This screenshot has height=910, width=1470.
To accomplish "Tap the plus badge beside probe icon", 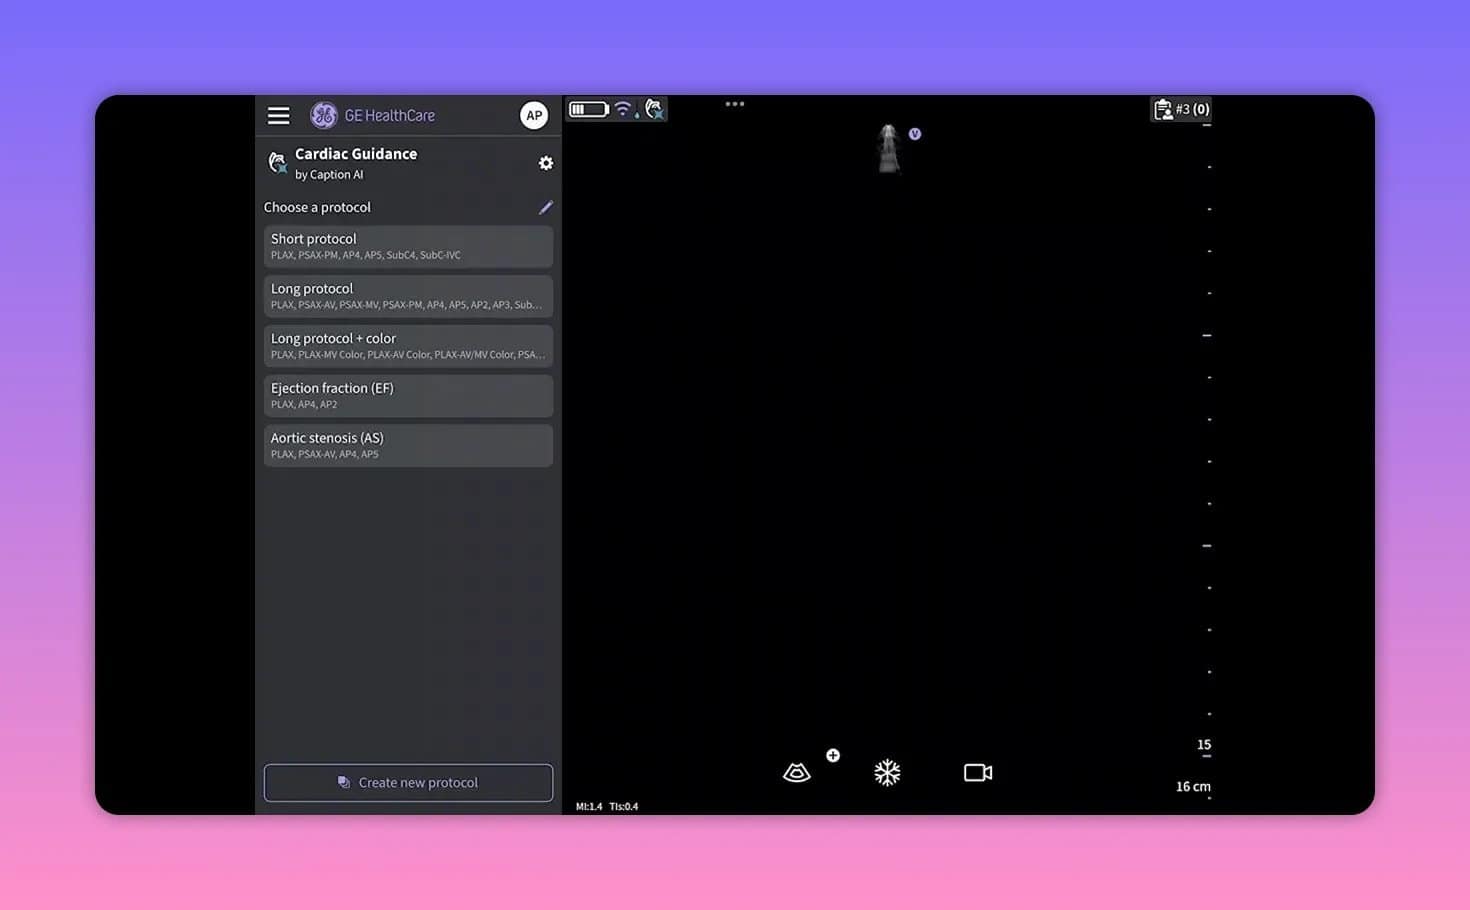I will pyautogui.click(x=833, y=755).
